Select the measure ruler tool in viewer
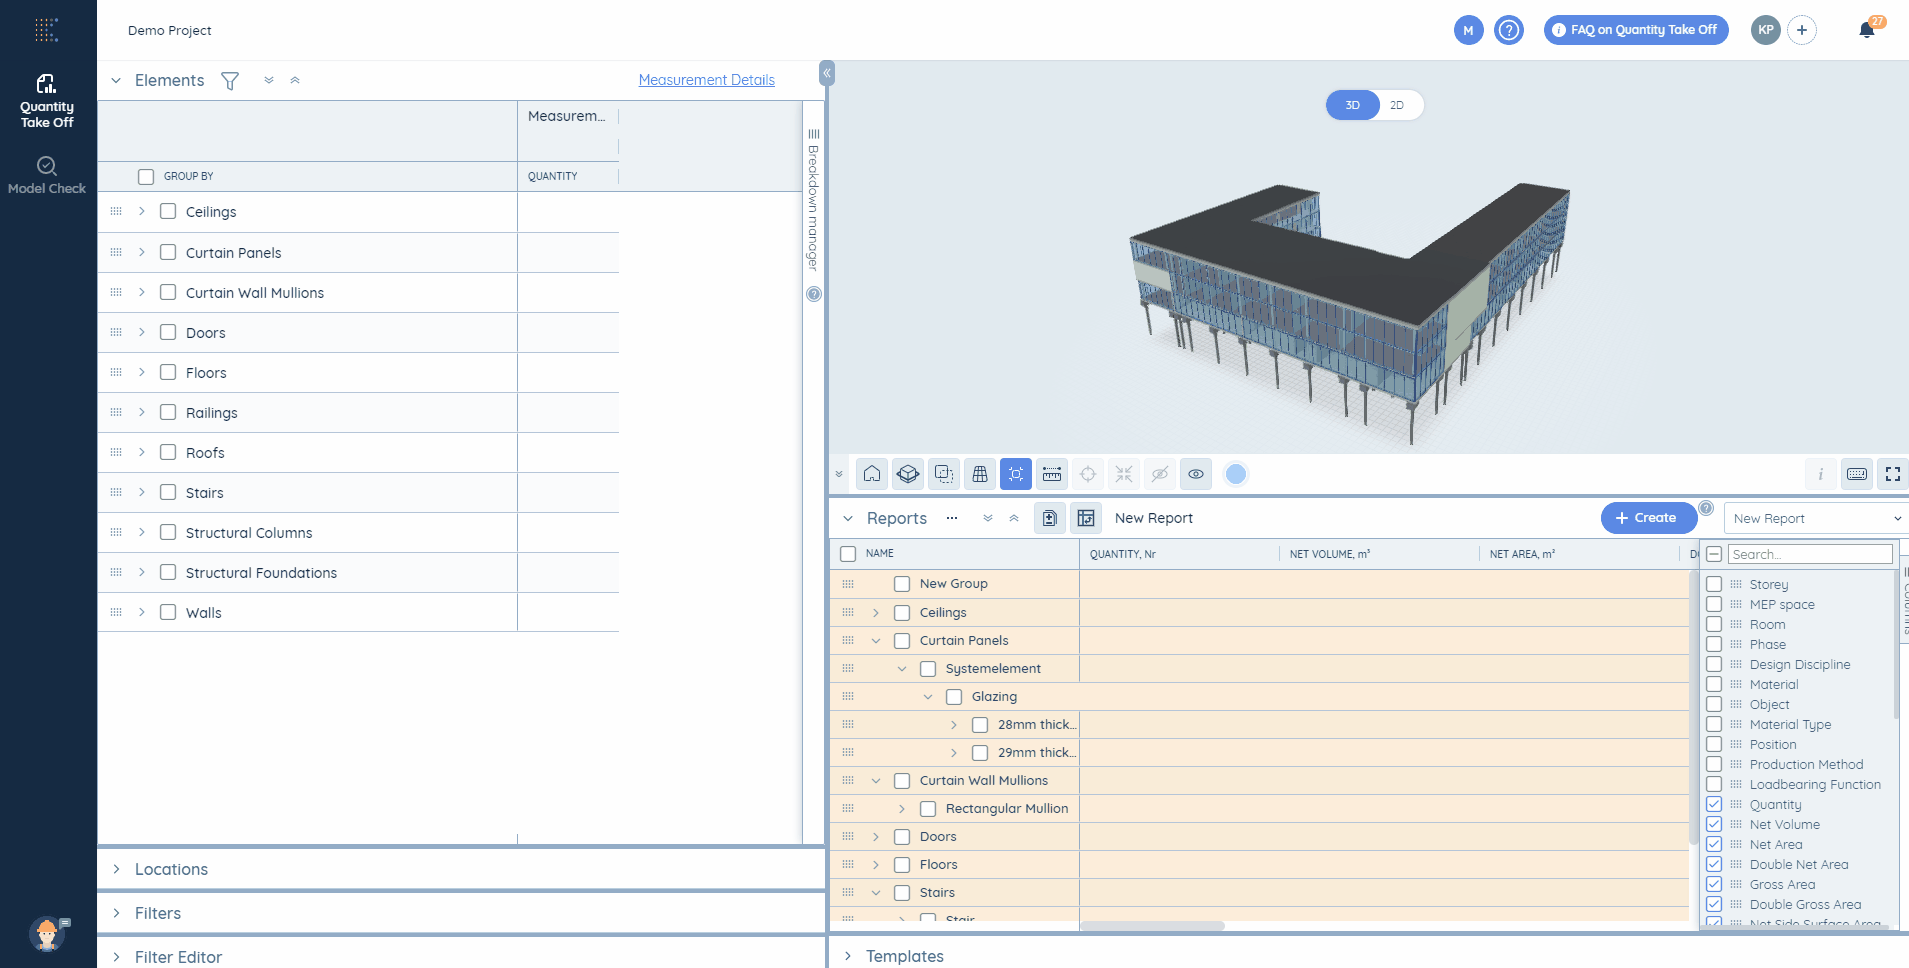 point(1052,474)
